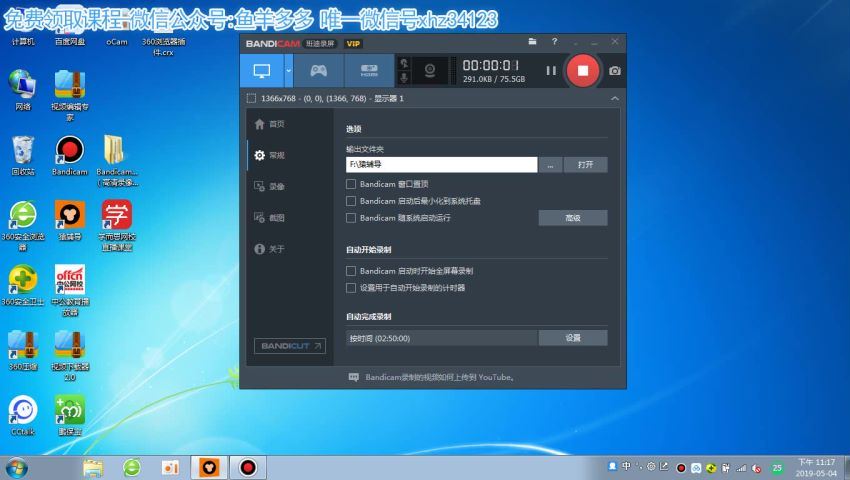Open Bandicam help question mark

pyautogui.click(x=554, y=42)
